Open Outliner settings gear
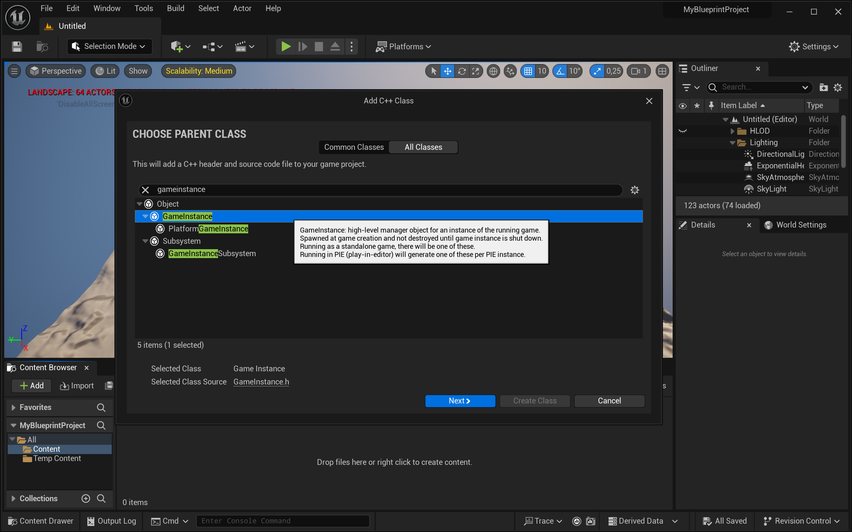852x532 pixels. [x=838, y=87]
